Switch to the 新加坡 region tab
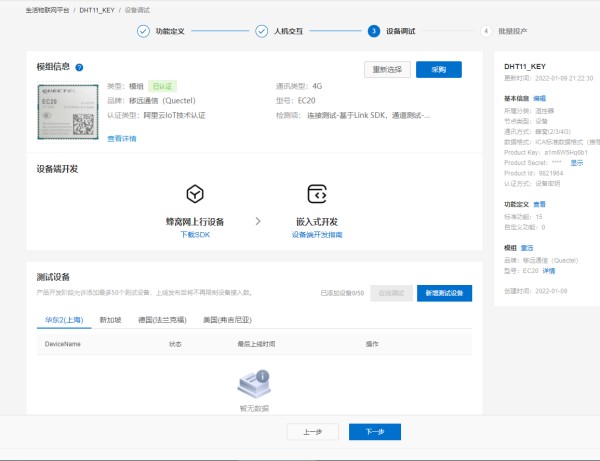The width and height of the screenshot is (600, 461). click(x=110, y=320)
